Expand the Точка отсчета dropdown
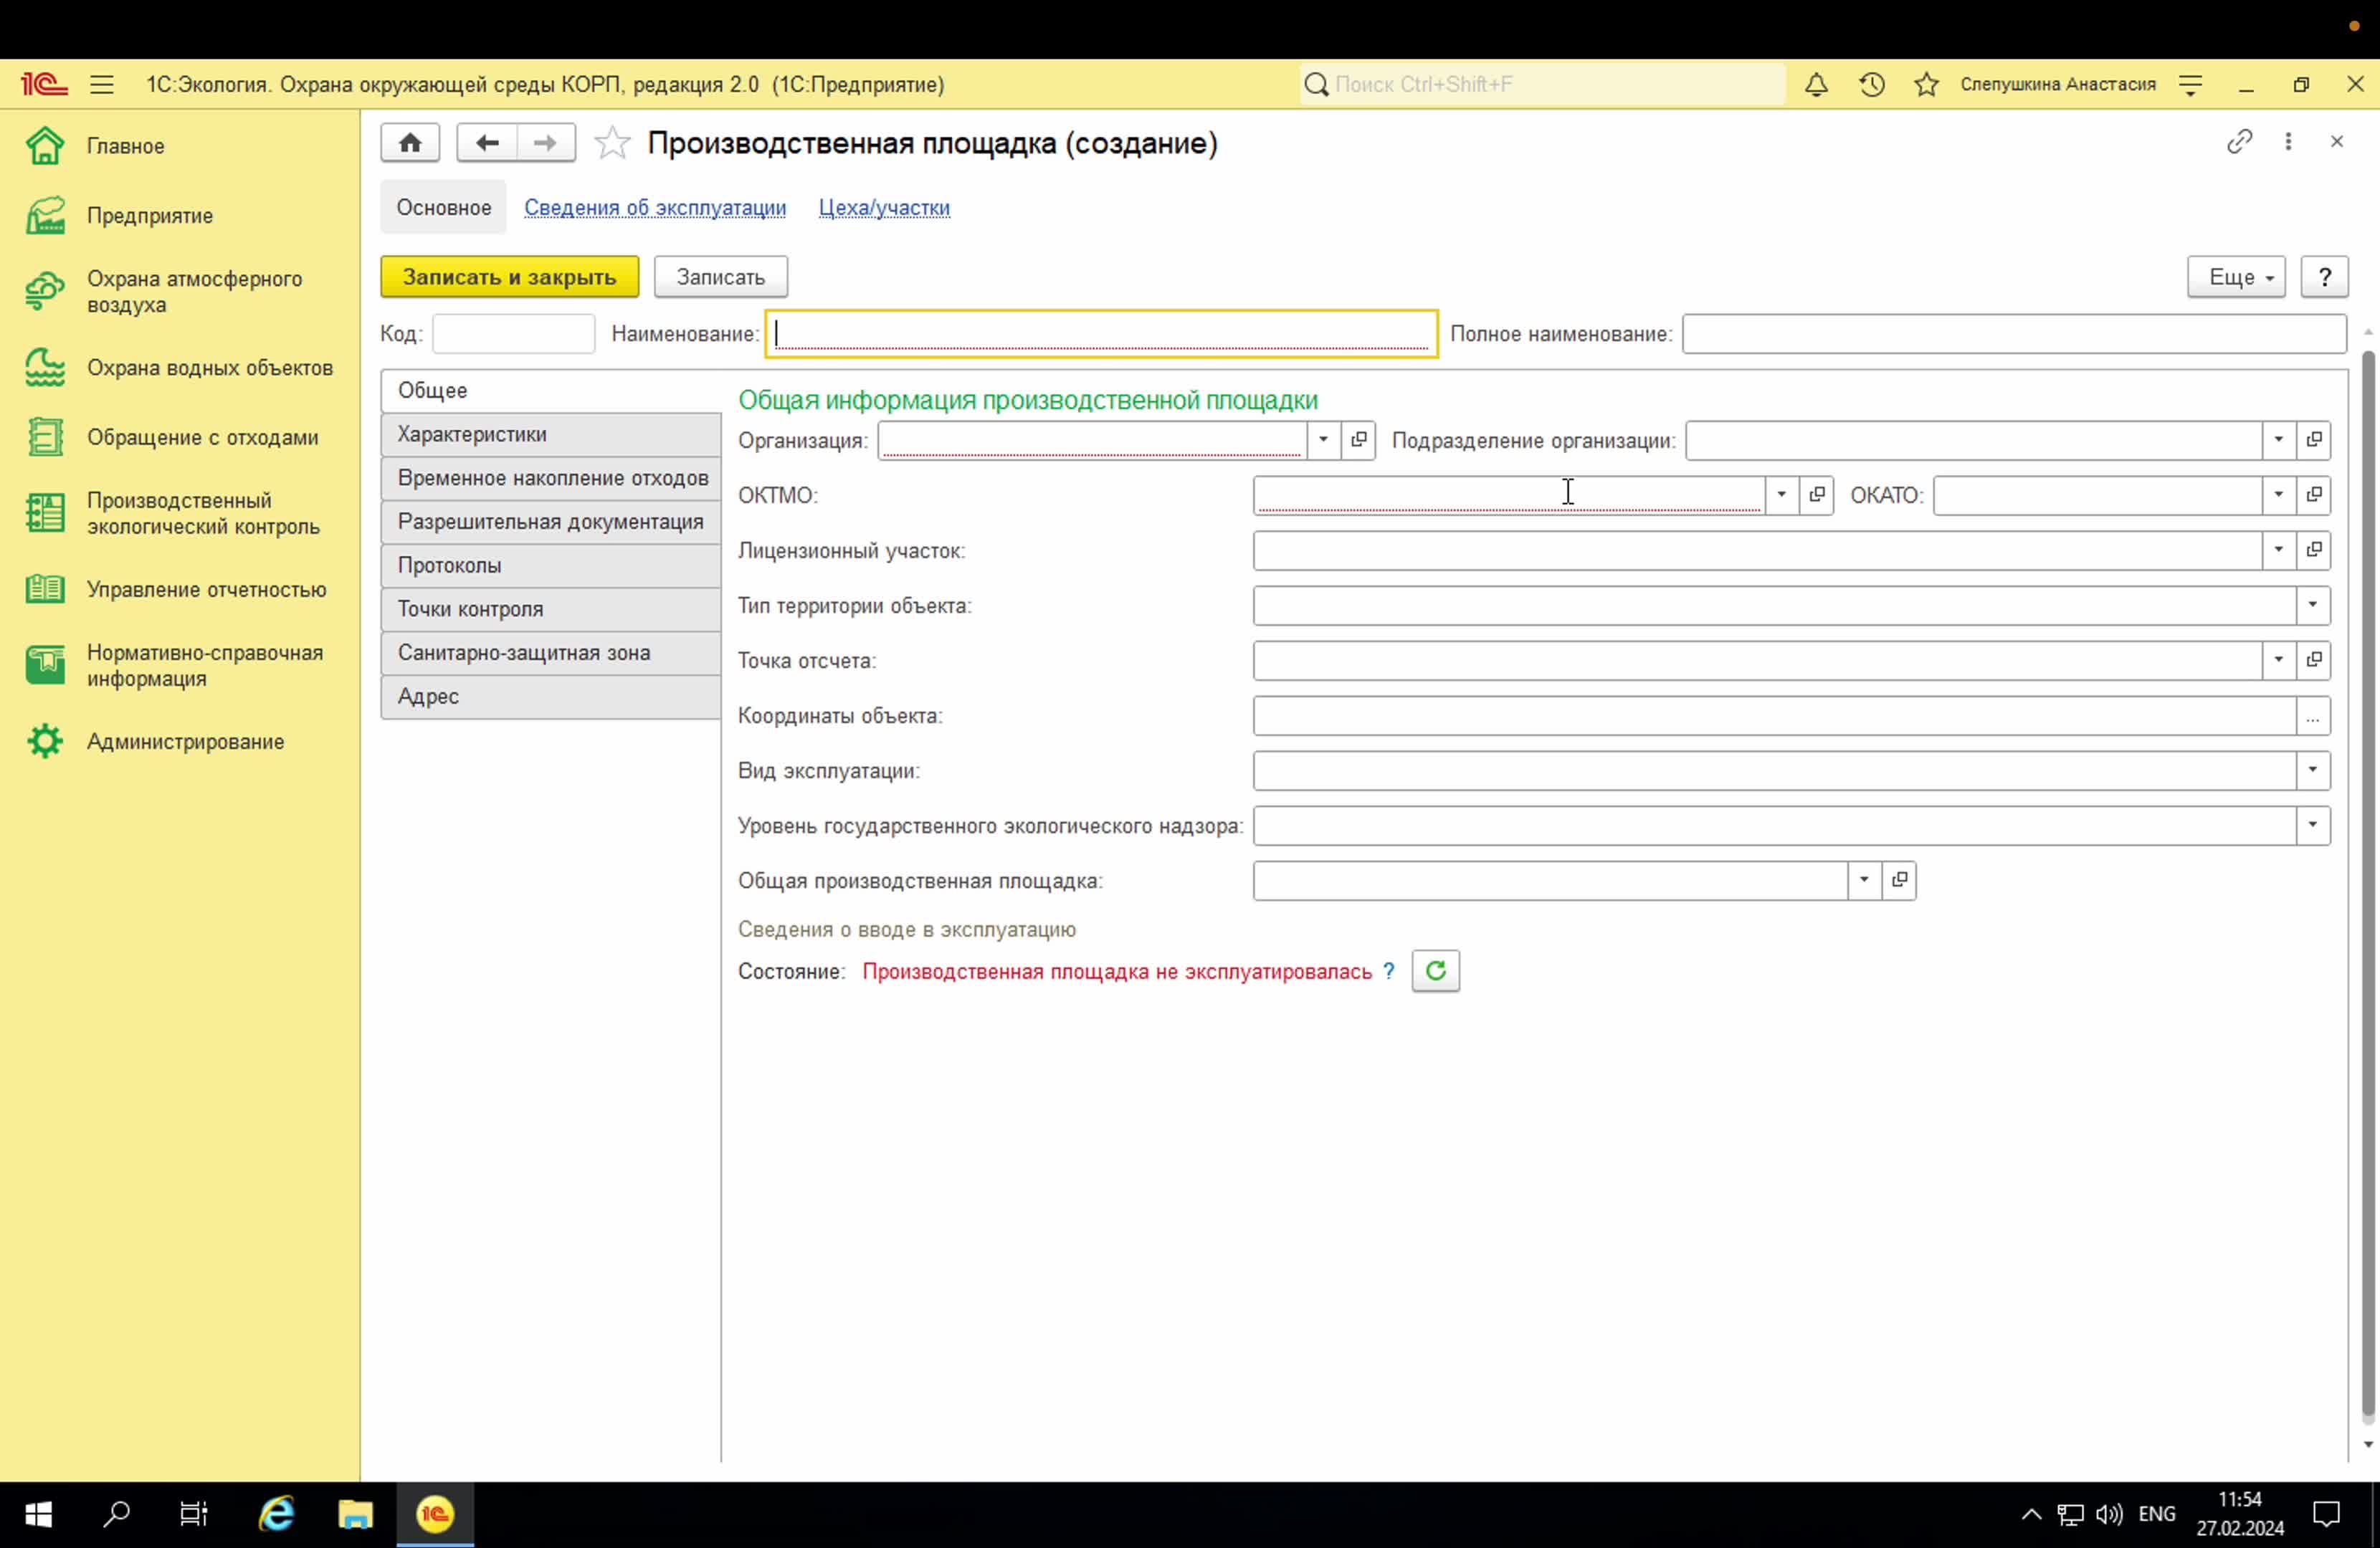The width and height of the screenshot is (2380, 1548). tap(2278, 660)
